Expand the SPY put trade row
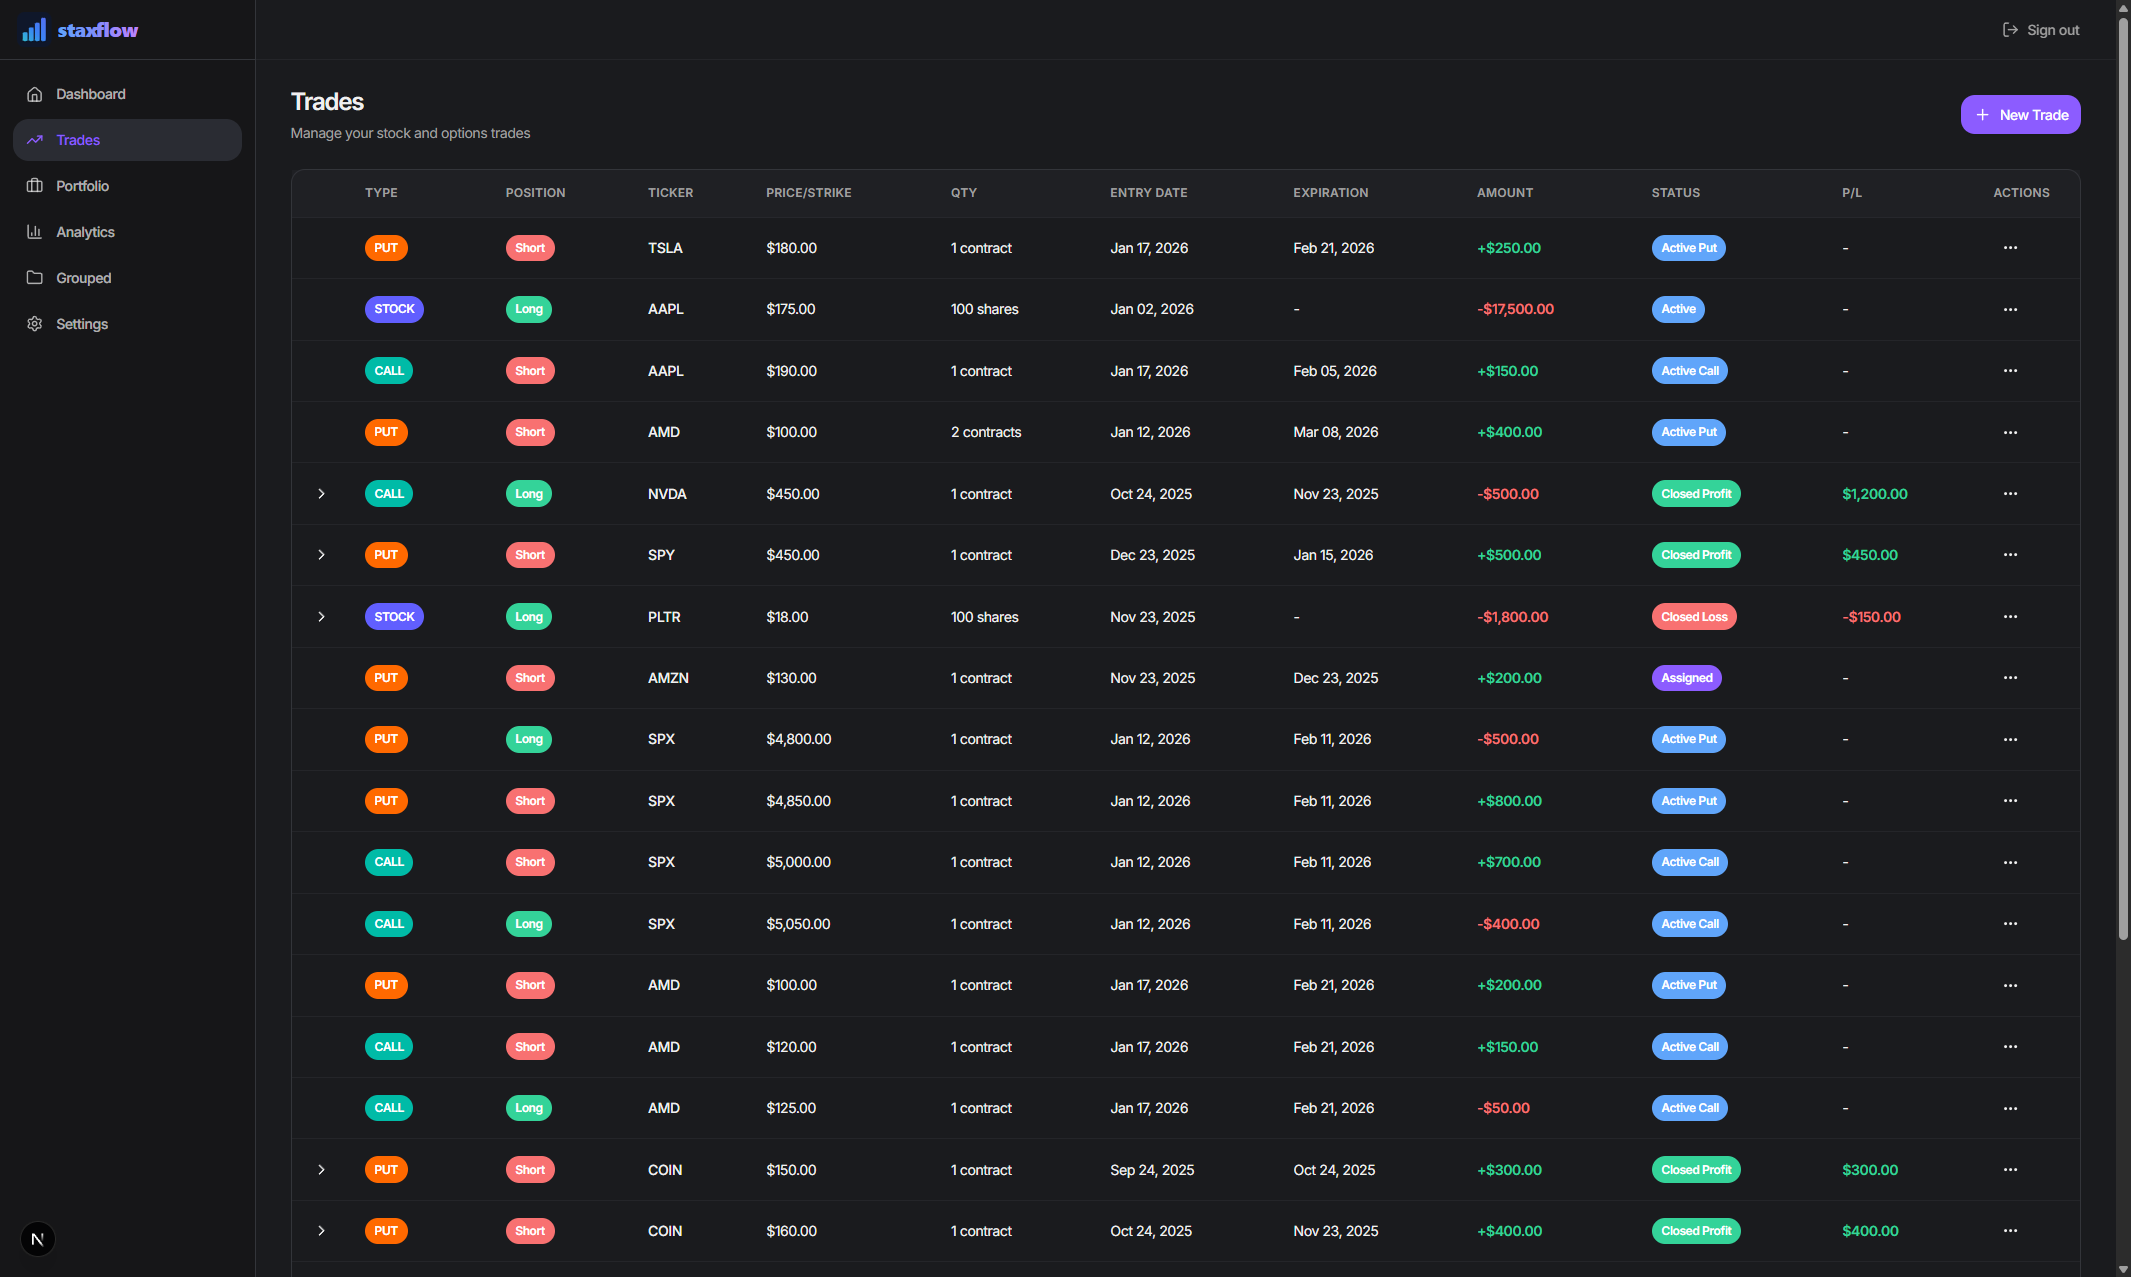 coord(321,555)
